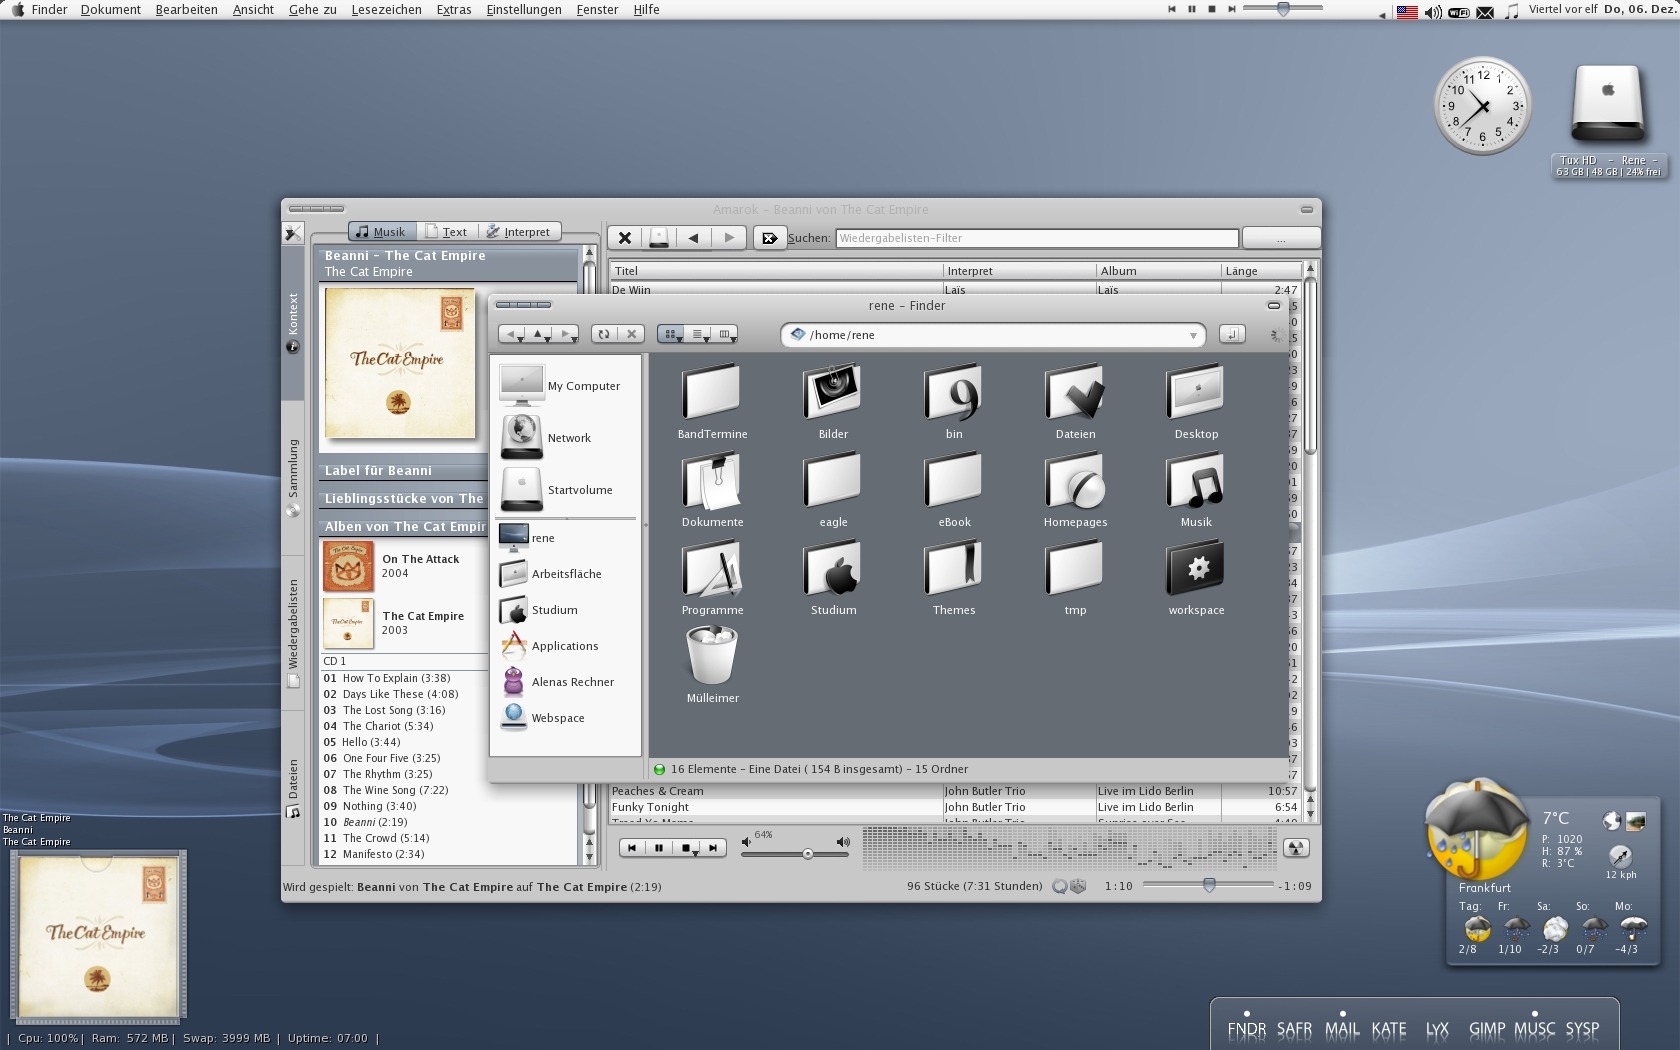The height and width of the screenshot is (1050, 1680).
Task: Switch to the Interpret tab in Amarok
Action: click(x=519, y=232)
